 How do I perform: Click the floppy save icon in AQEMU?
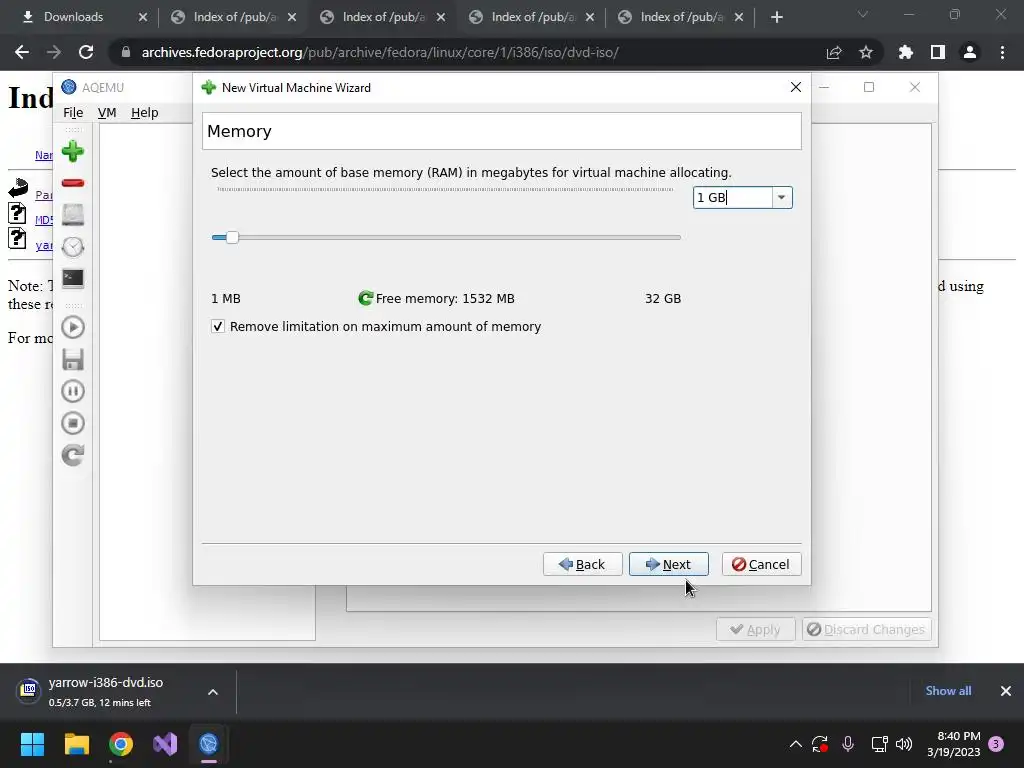(x=72, y=359)
